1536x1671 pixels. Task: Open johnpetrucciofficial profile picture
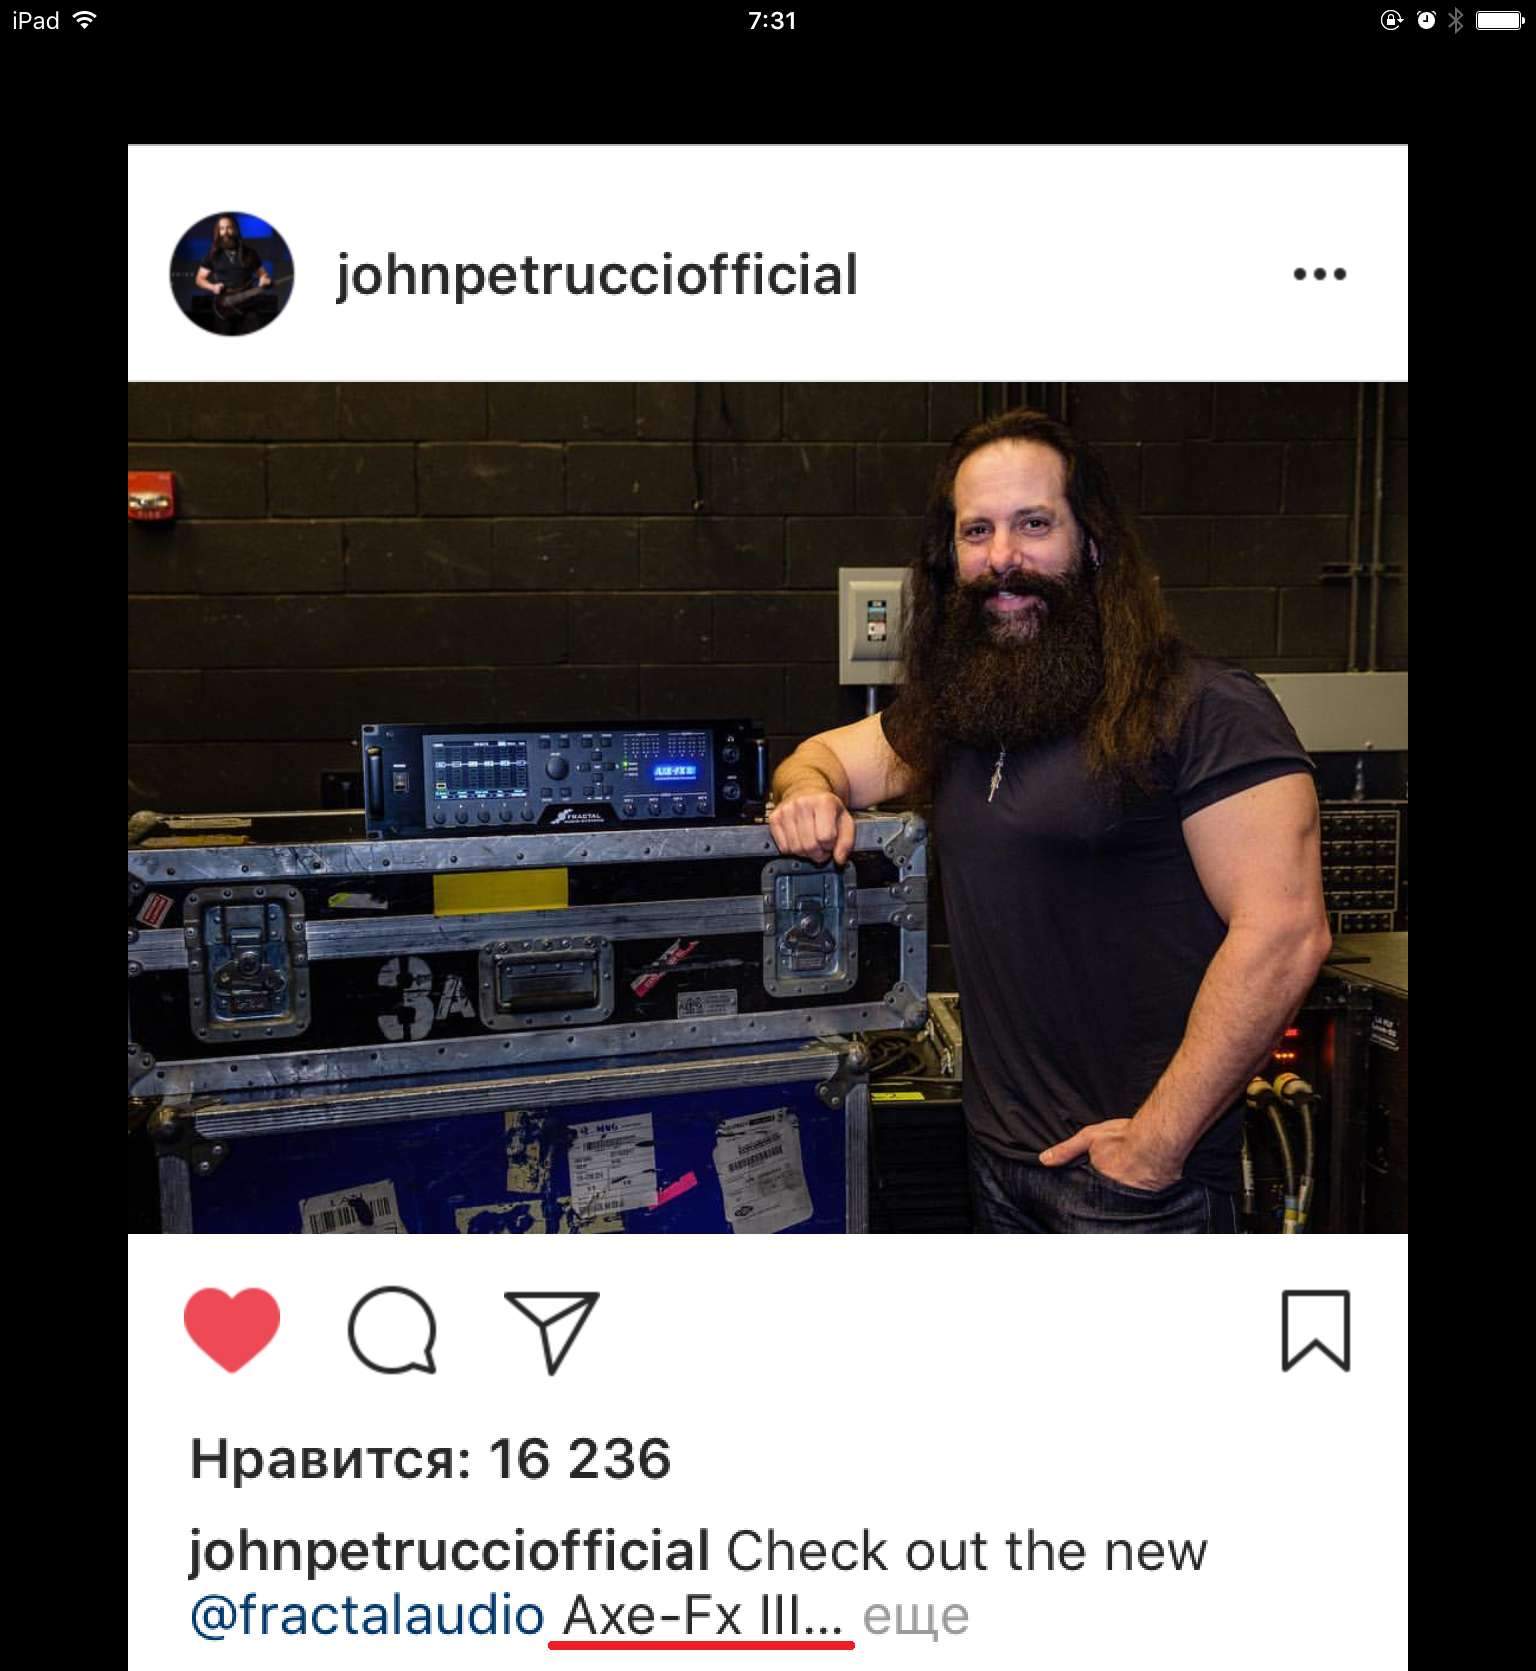[x=232, y=273]
